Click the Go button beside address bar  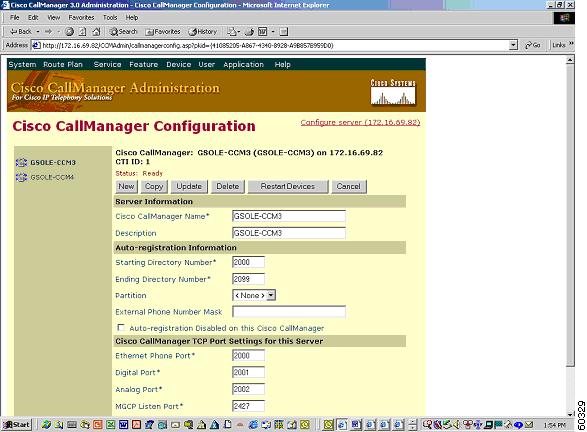pyautogui.click(x=533, y=45)
